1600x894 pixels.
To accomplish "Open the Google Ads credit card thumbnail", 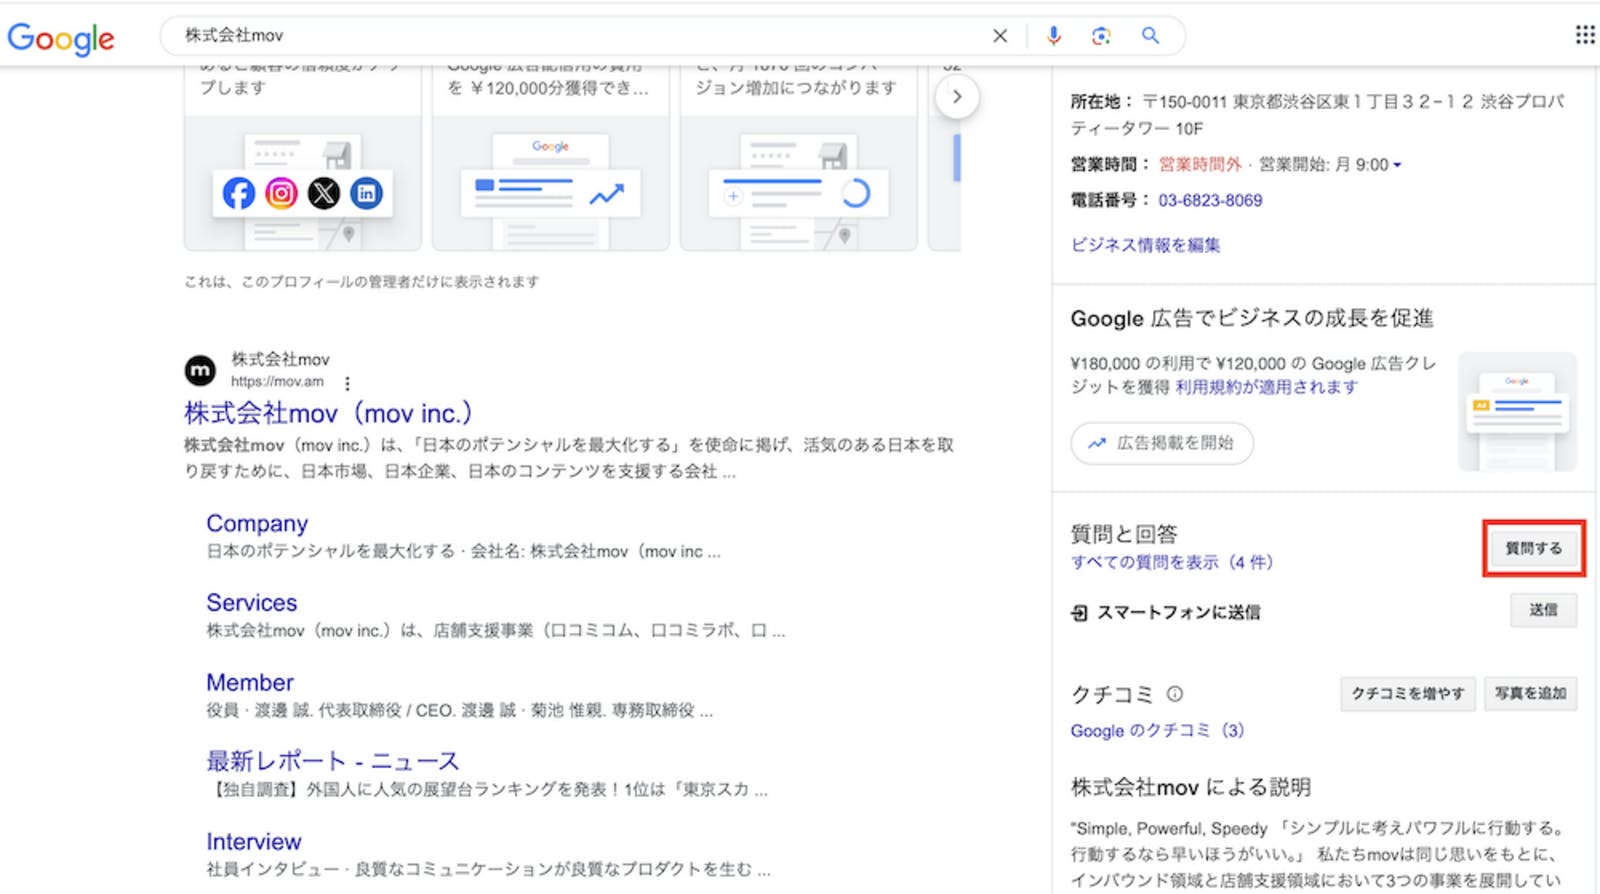I will 551,183.
